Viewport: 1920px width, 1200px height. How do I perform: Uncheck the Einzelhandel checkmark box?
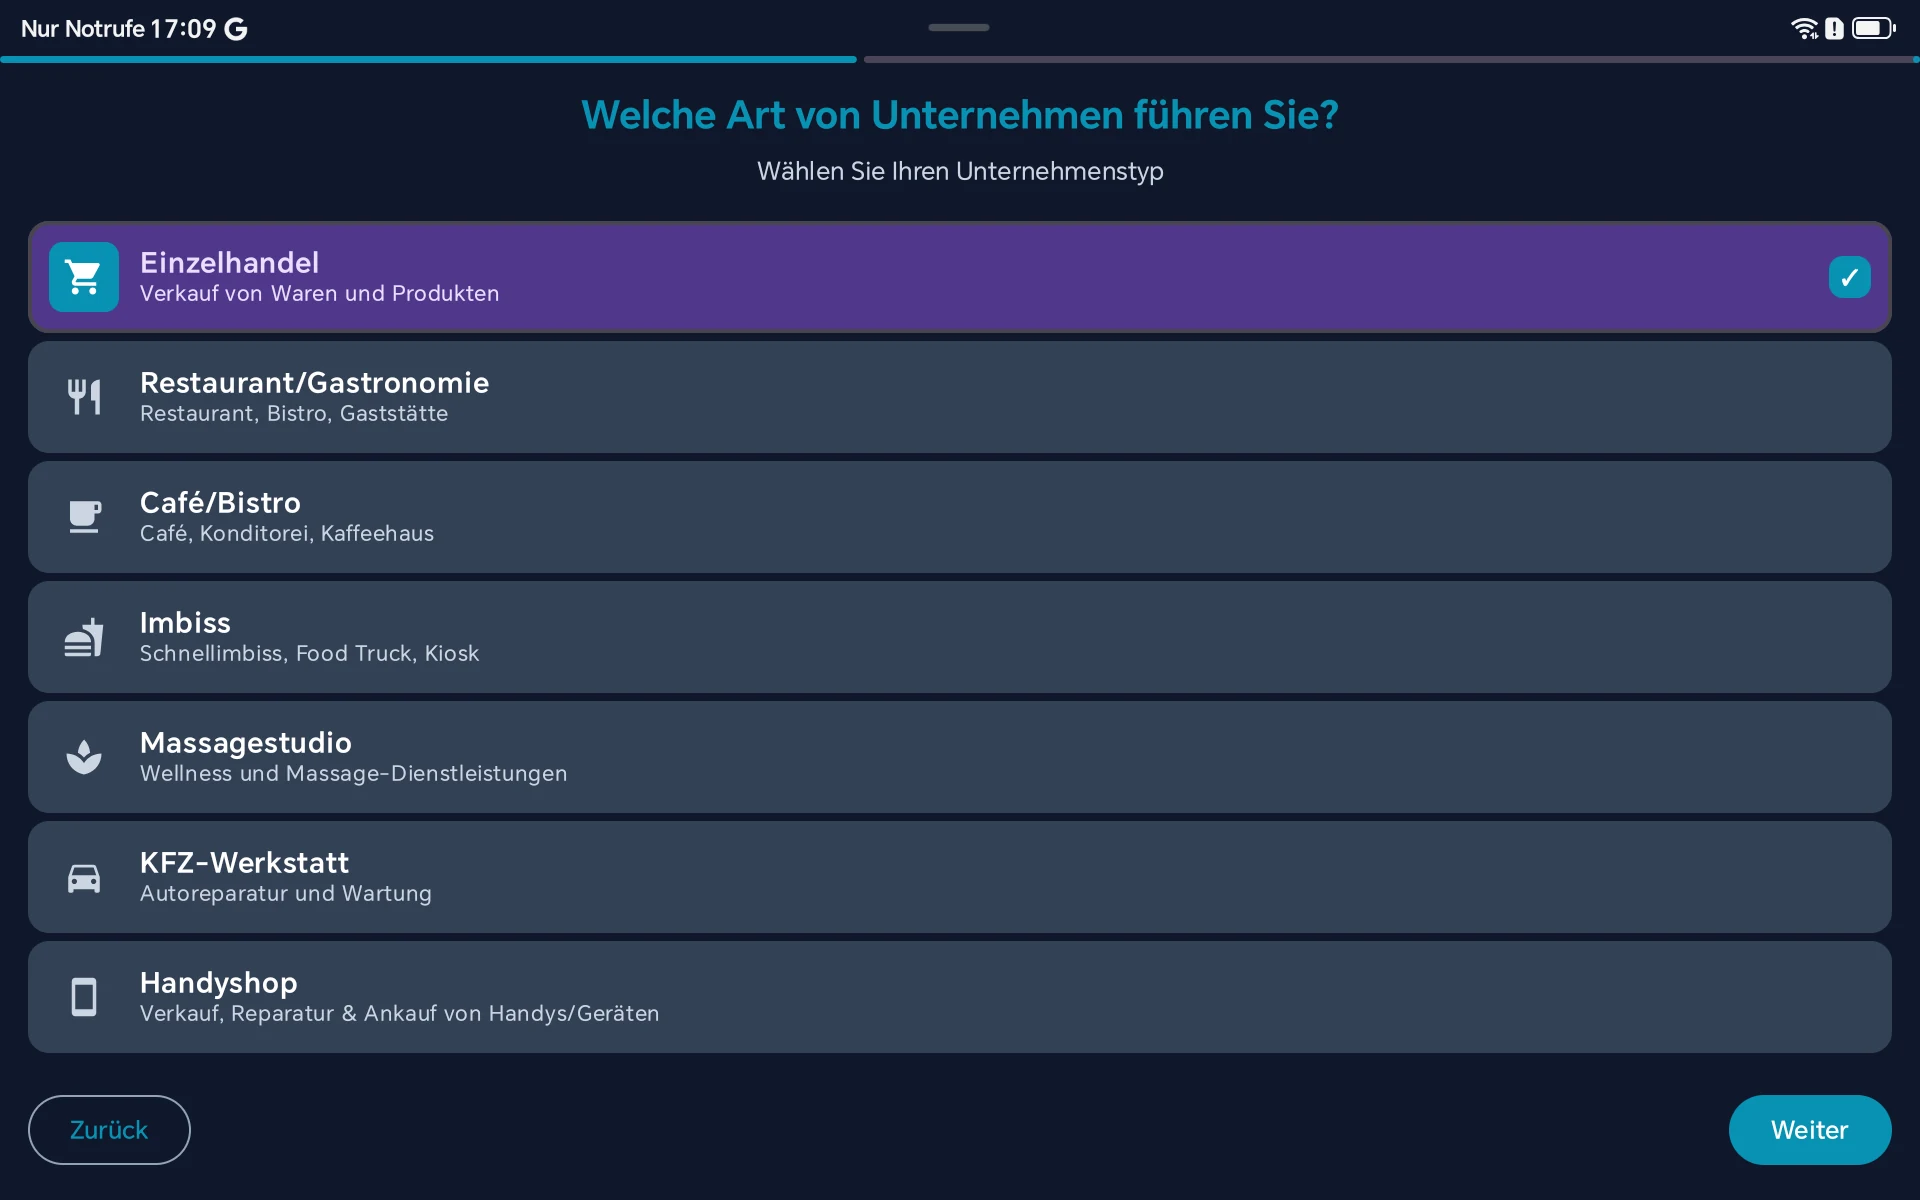(1849, 277)
